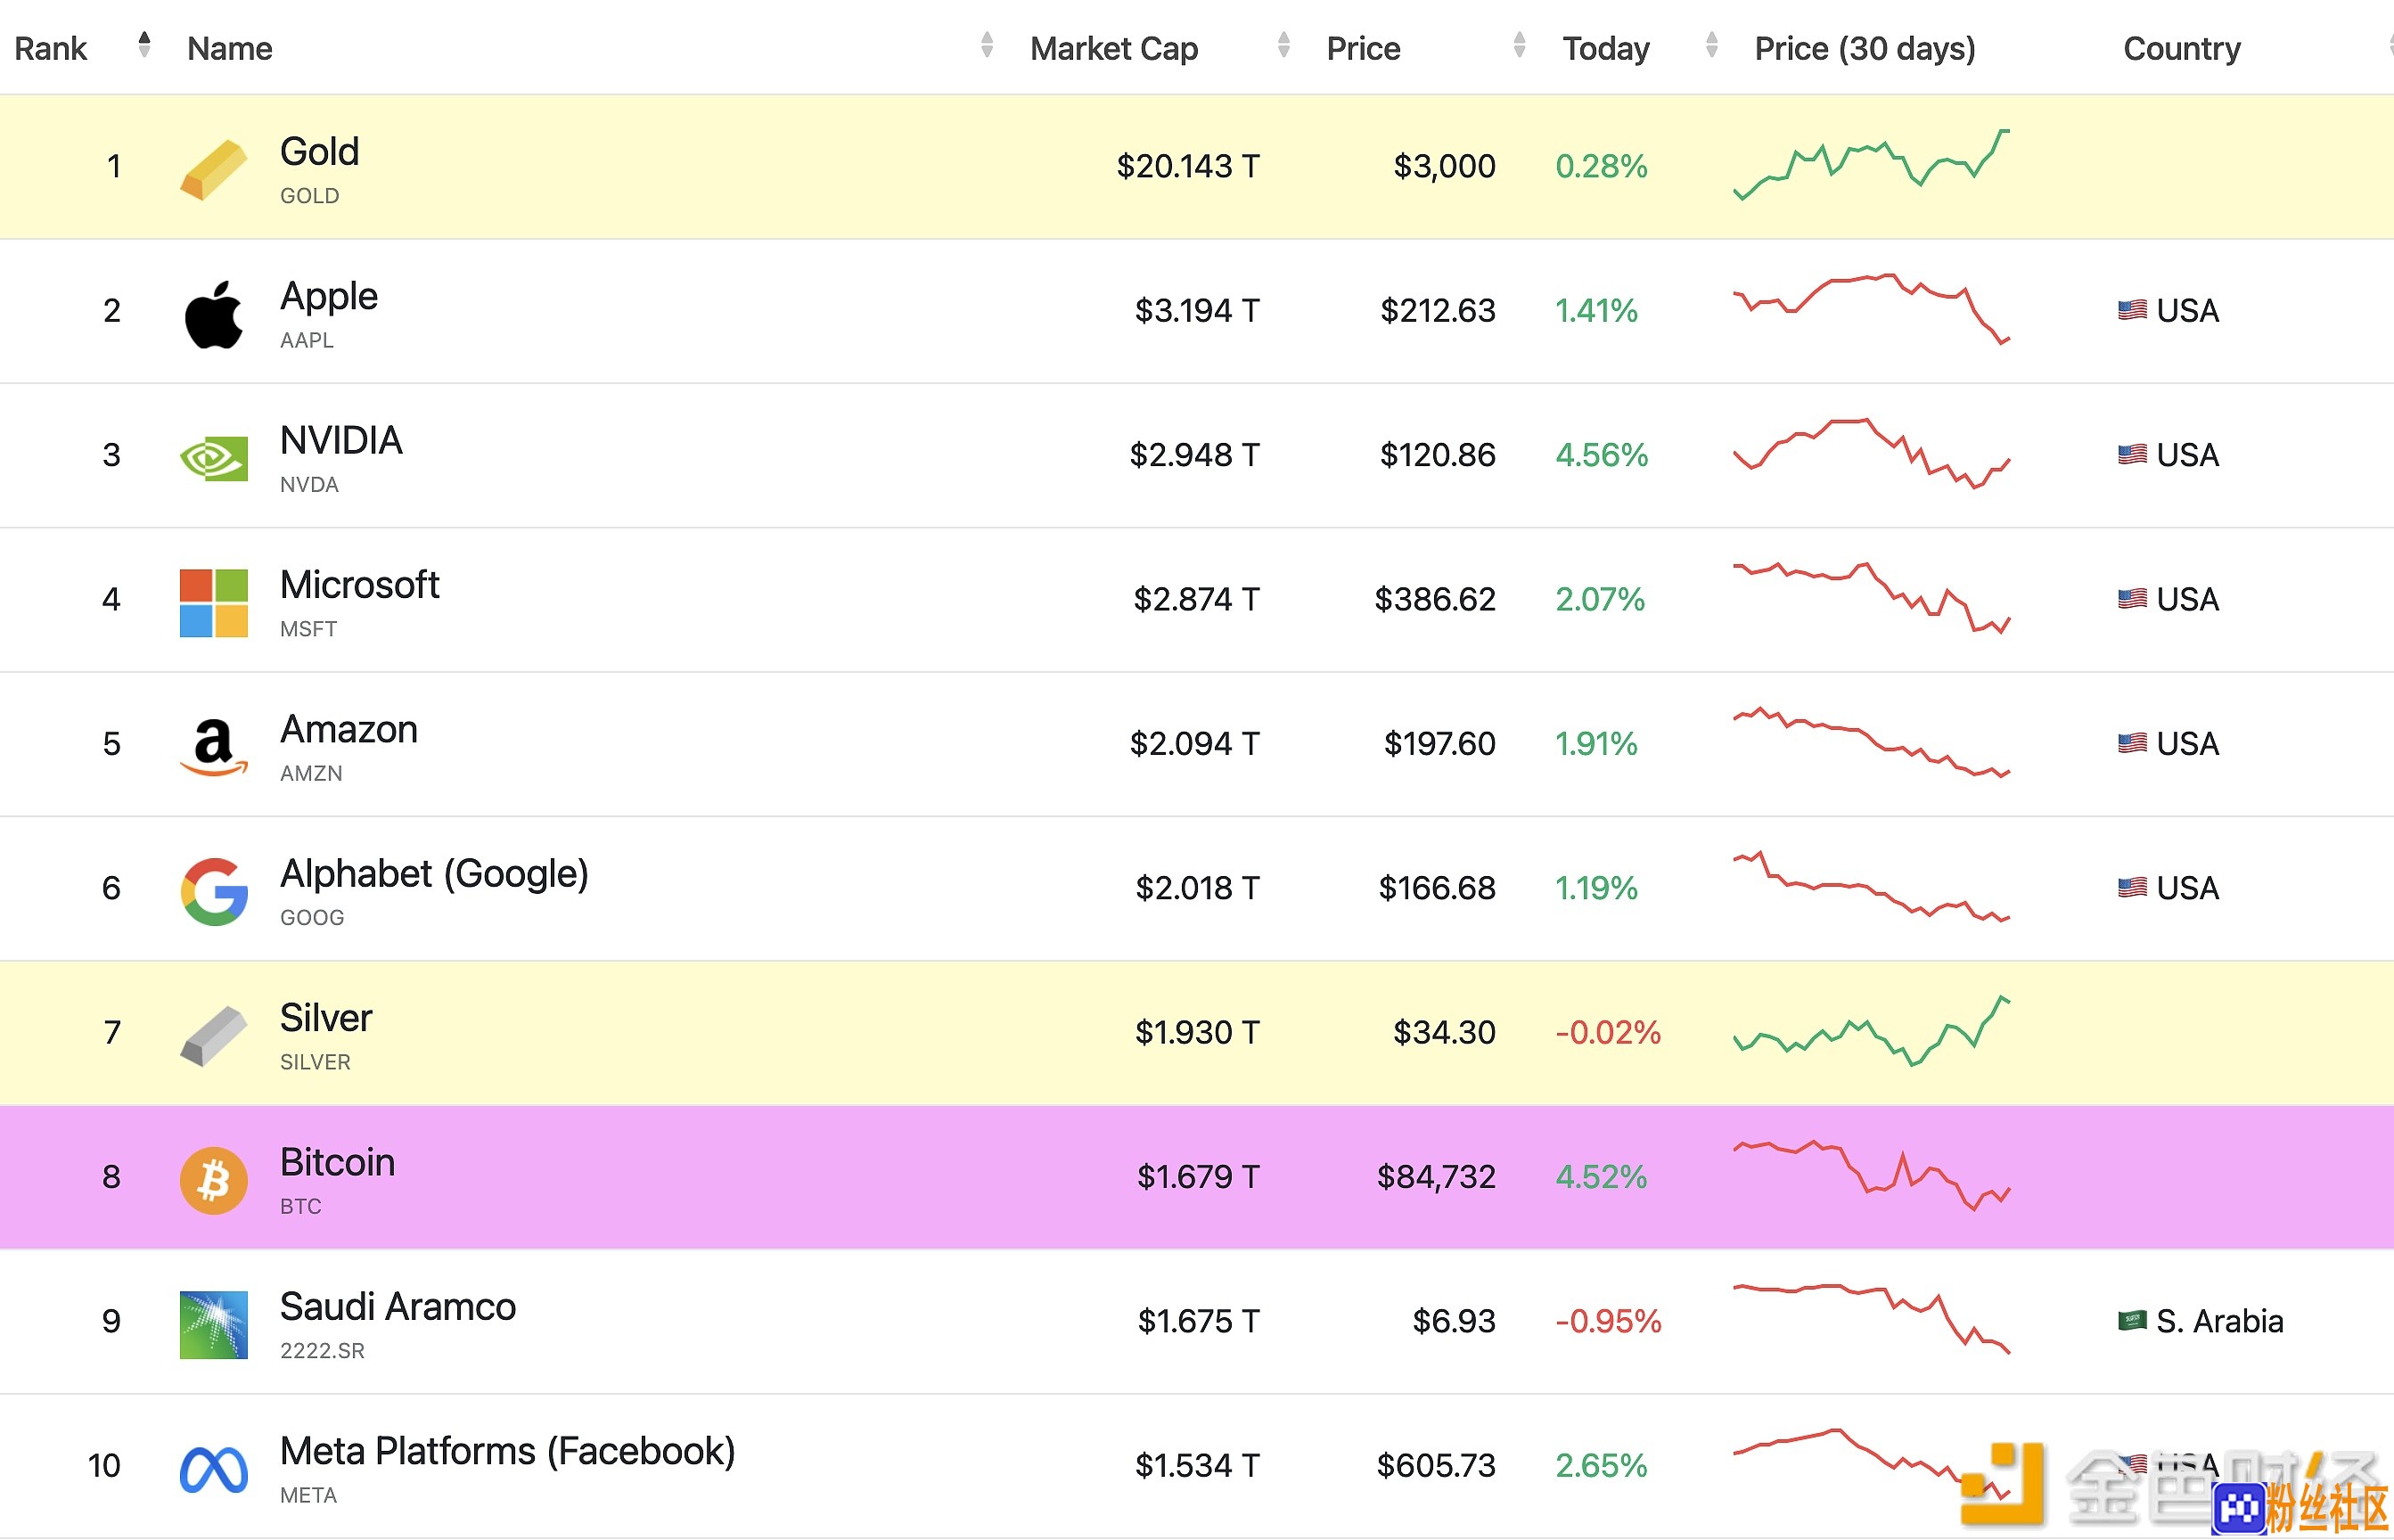
Task: Click the Apple logo icon
Action: point(213,314)
